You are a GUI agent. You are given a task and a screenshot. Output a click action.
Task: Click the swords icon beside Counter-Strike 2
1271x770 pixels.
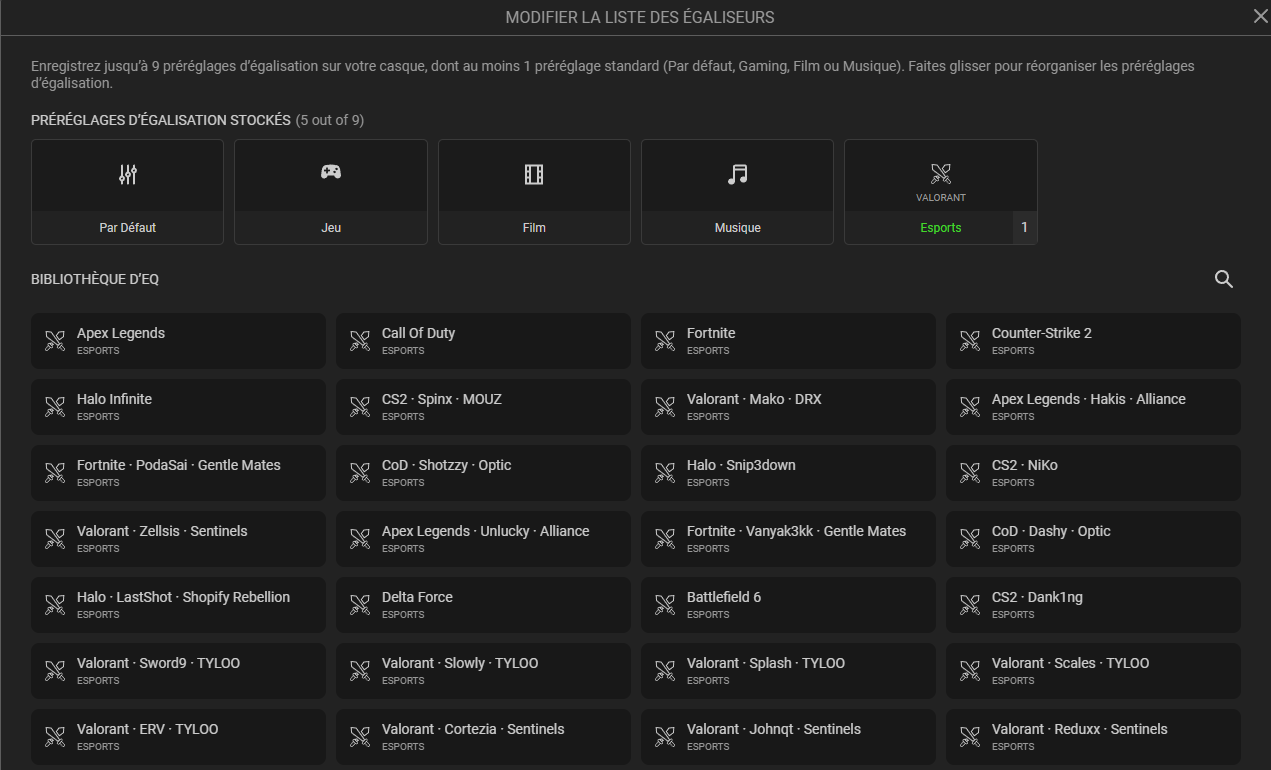pos(970,341)
